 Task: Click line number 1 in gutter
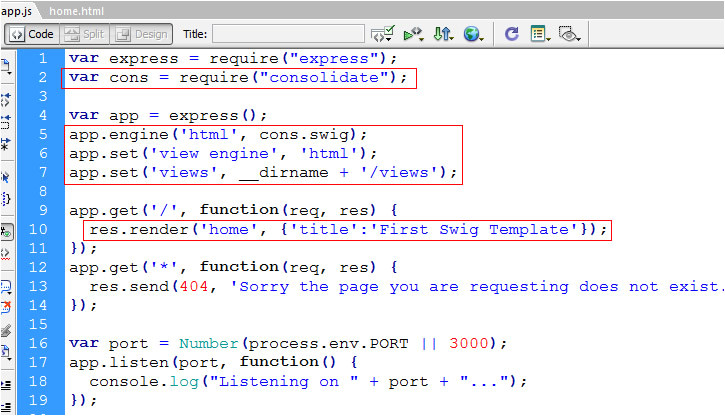tap(43, 58)
